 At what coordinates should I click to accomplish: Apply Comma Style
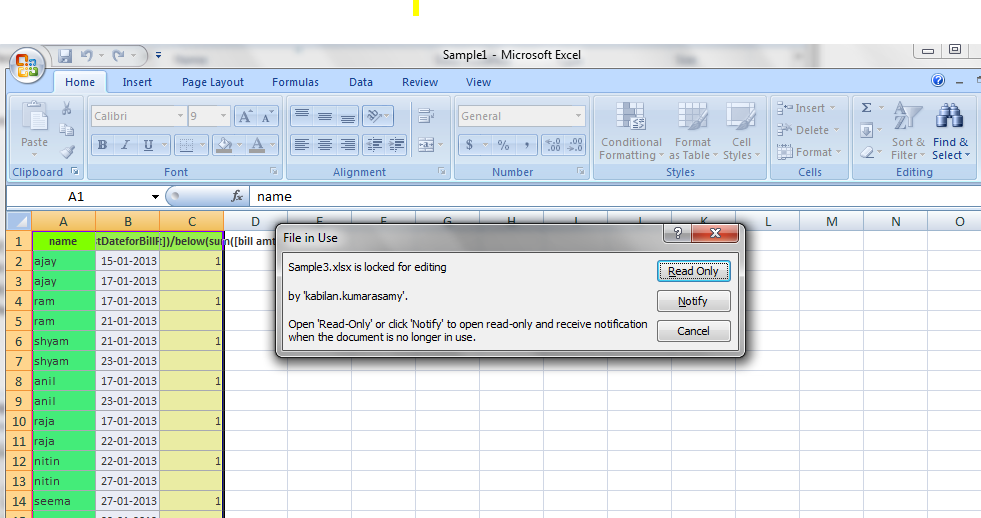[527, 145]
